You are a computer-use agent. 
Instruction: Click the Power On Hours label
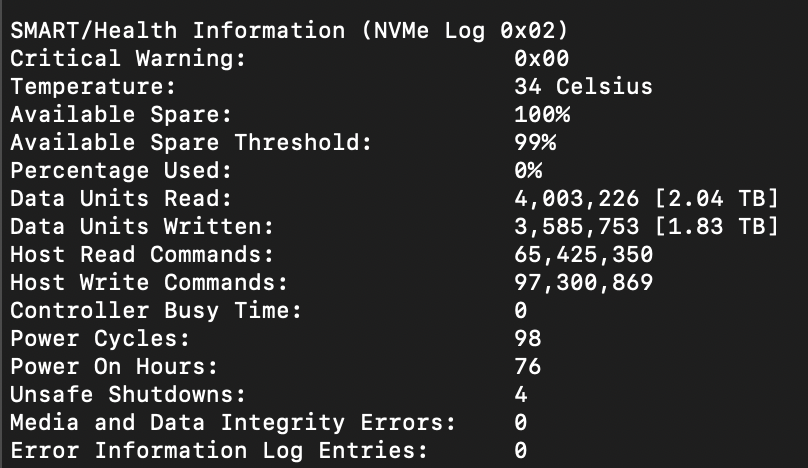tap(114, 366)
